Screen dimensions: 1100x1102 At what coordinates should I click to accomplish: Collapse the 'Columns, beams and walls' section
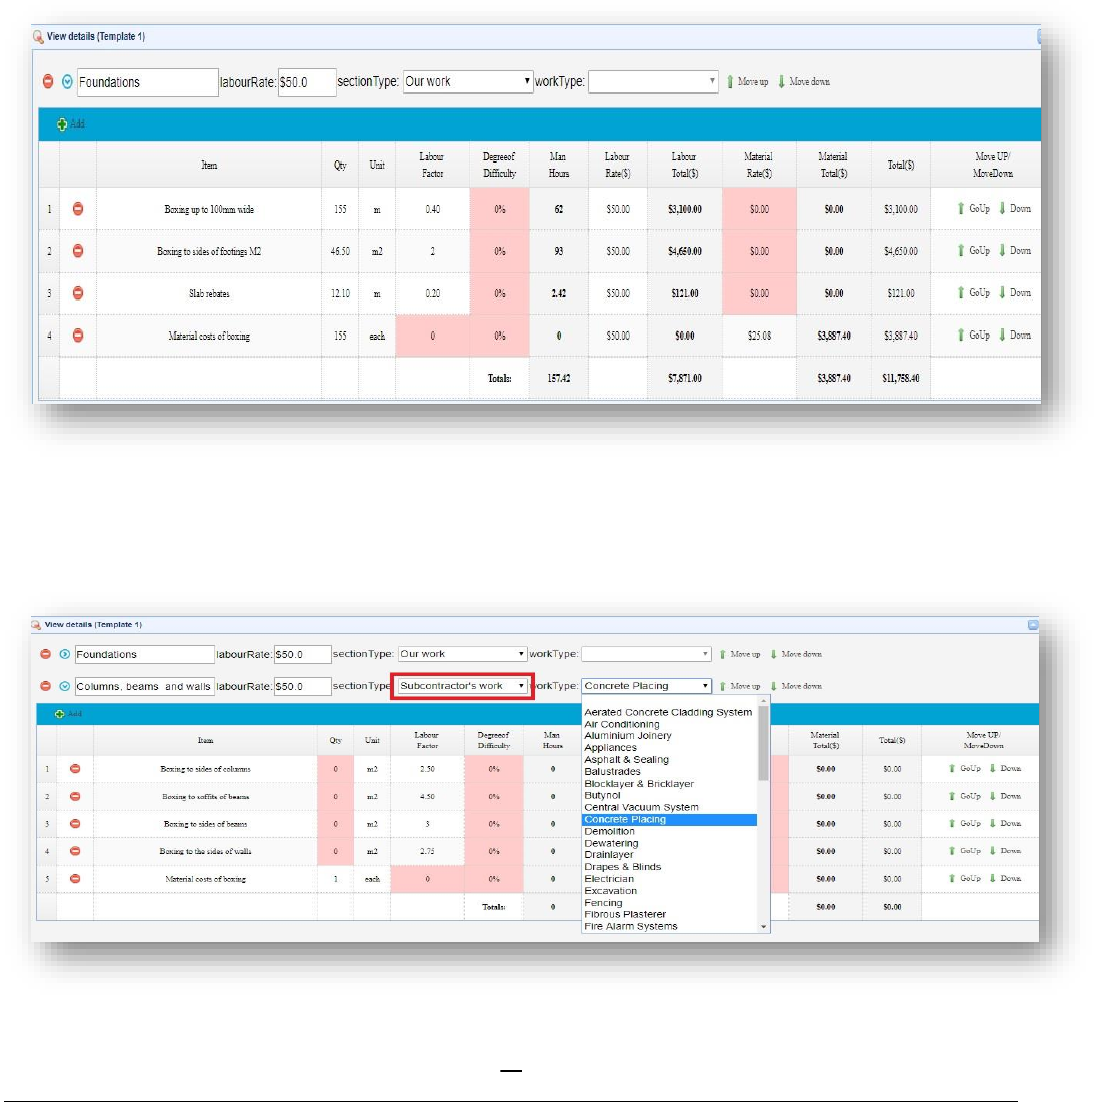(x=65, y=686)
